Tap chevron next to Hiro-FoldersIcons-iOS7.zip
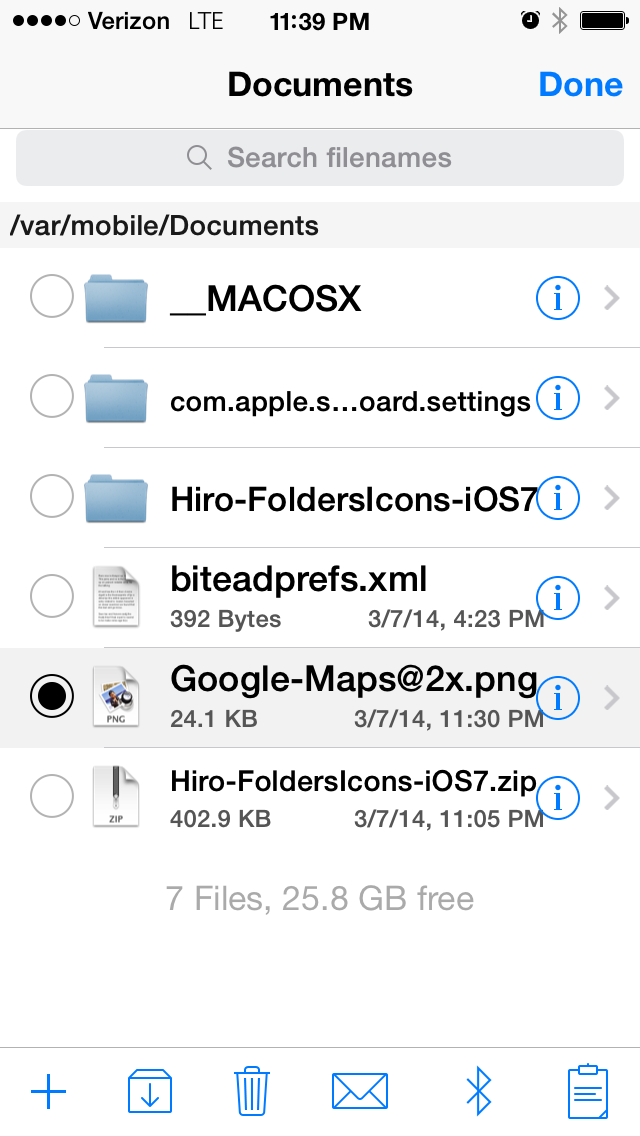The image size is (640, 1136). [613, 797]
